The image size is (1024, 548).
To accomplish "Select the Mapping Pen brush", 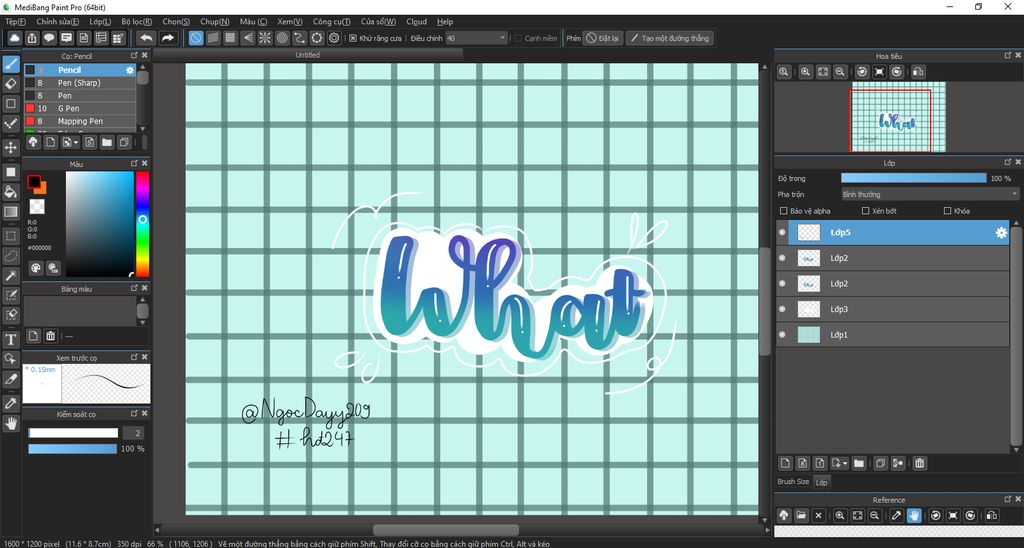I will 80,121.
